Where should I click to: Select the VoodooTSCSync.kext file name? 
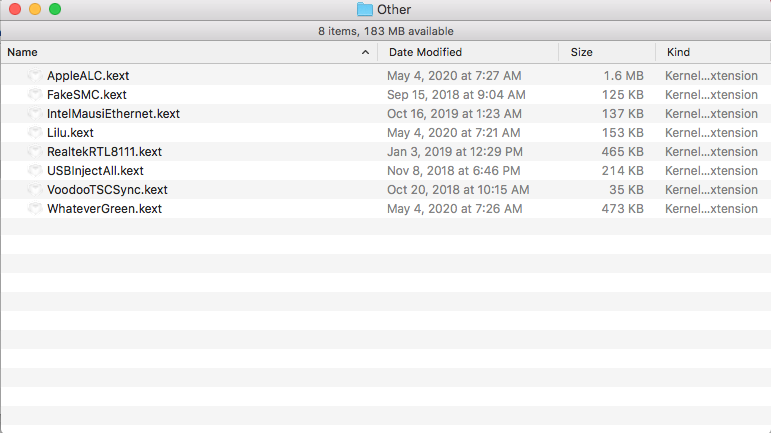107,190
